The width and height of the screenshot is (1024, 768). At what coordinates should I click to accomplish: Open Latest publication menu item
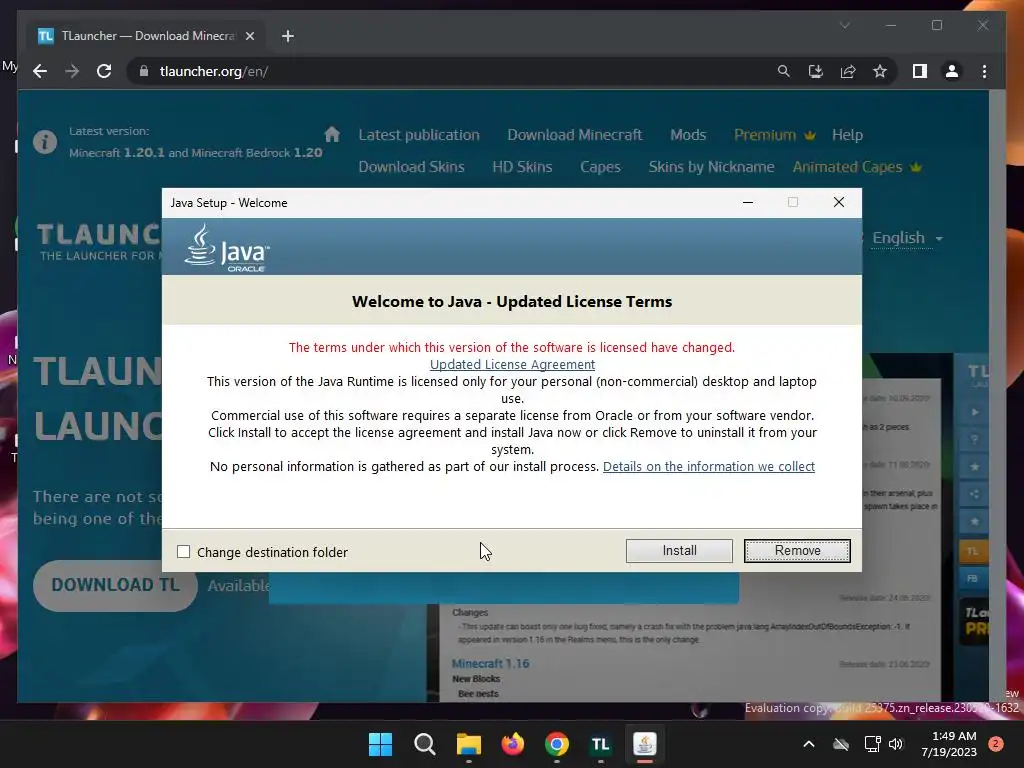(x=419, y=135)
